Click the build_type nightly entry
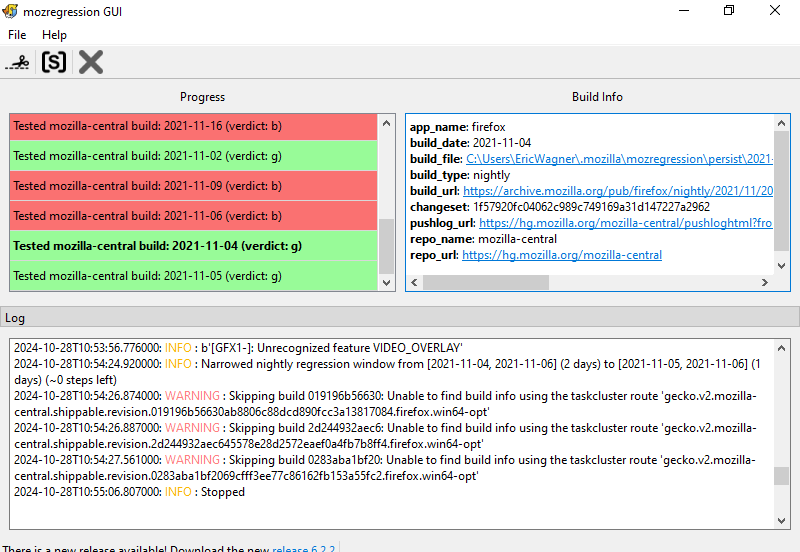 click(x=460, y=175)
